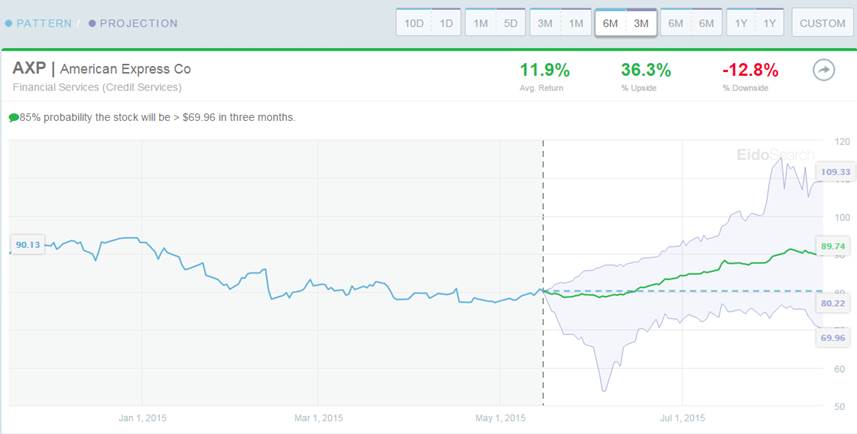Click Financial Services (Credit Services) sector text
The height and width of the screenshot is (434, 857).
[97, 87]
